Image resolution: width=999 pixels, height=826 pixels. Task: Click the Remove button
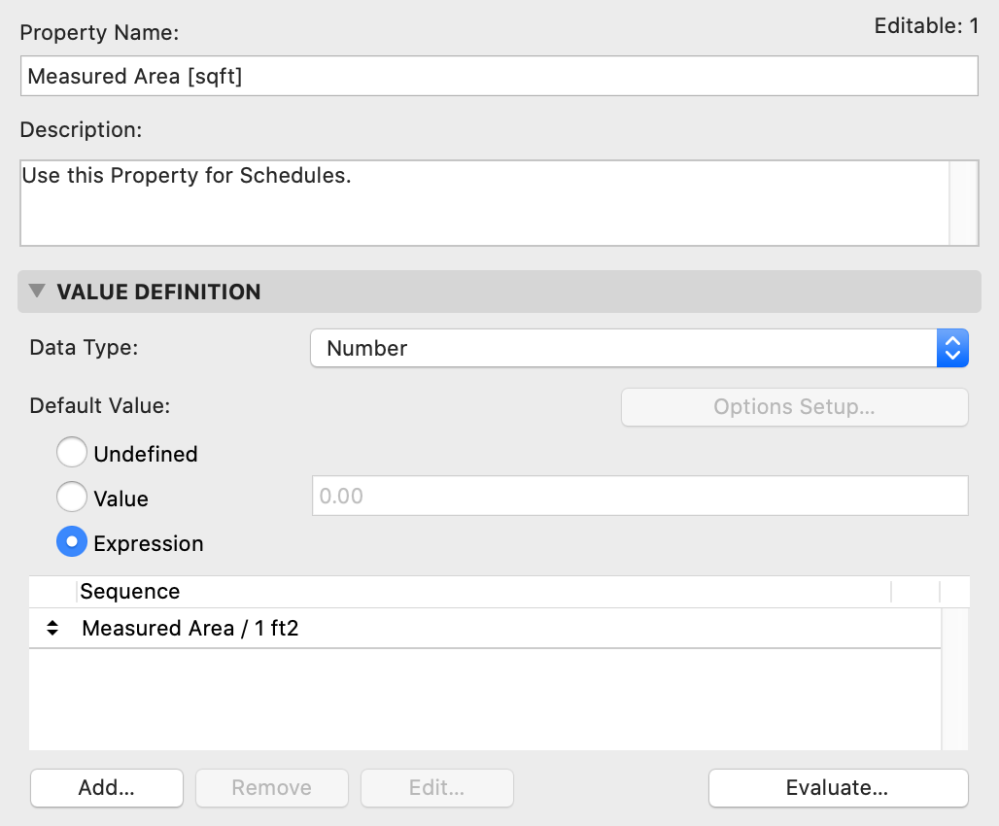[x=271, y=788]
